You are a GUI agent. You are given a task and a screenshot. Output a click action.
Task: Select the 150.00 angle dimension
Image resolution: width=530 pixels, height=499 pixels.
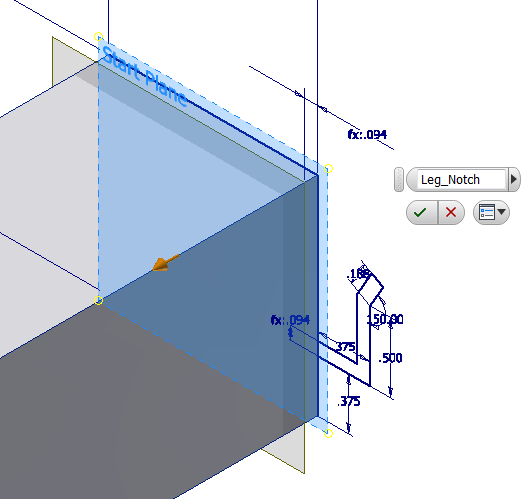coord(385,319)
